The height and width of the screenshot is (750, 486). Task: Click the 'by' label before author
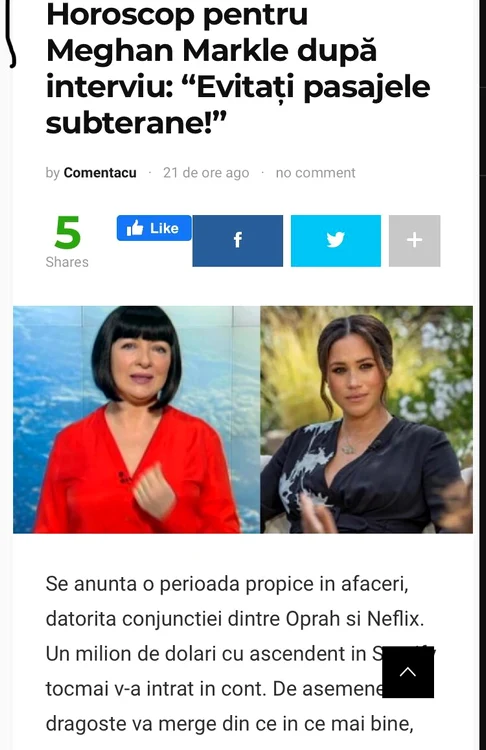coord(52,173)
